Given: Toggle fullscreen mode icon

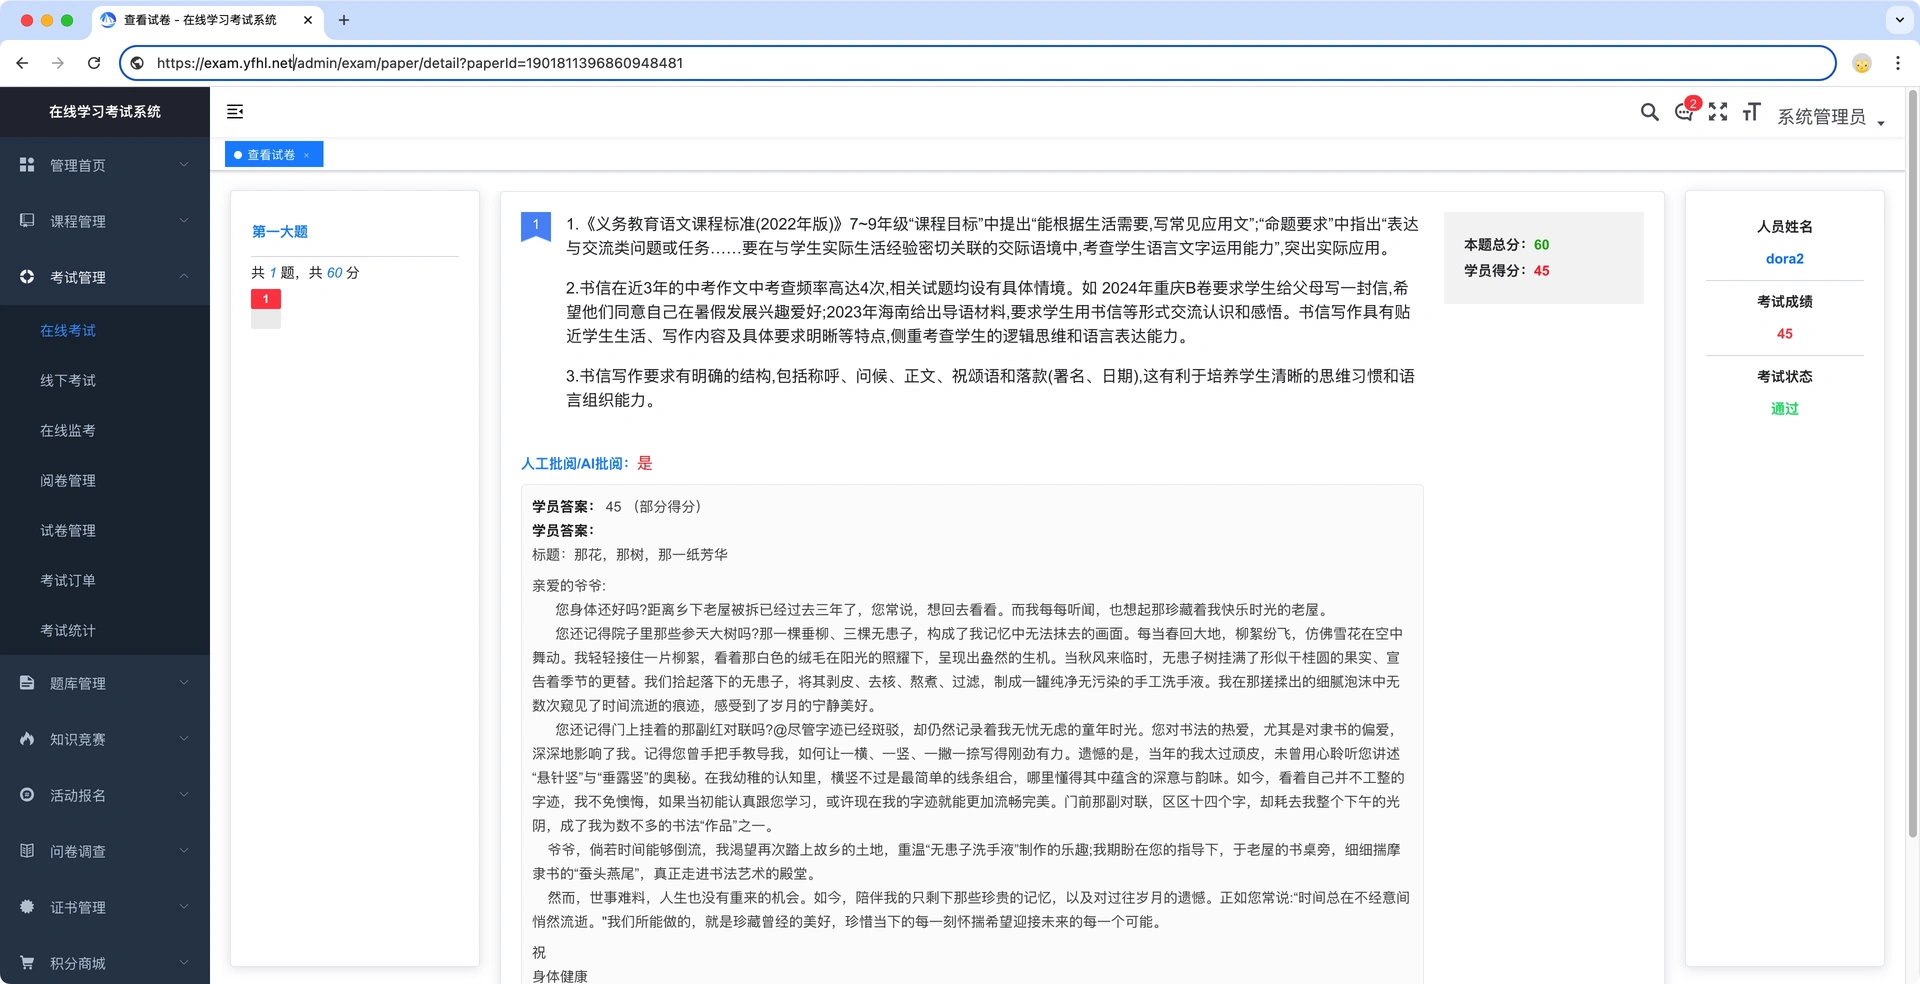Looking at the screenshot, I should pos(1718,112).
